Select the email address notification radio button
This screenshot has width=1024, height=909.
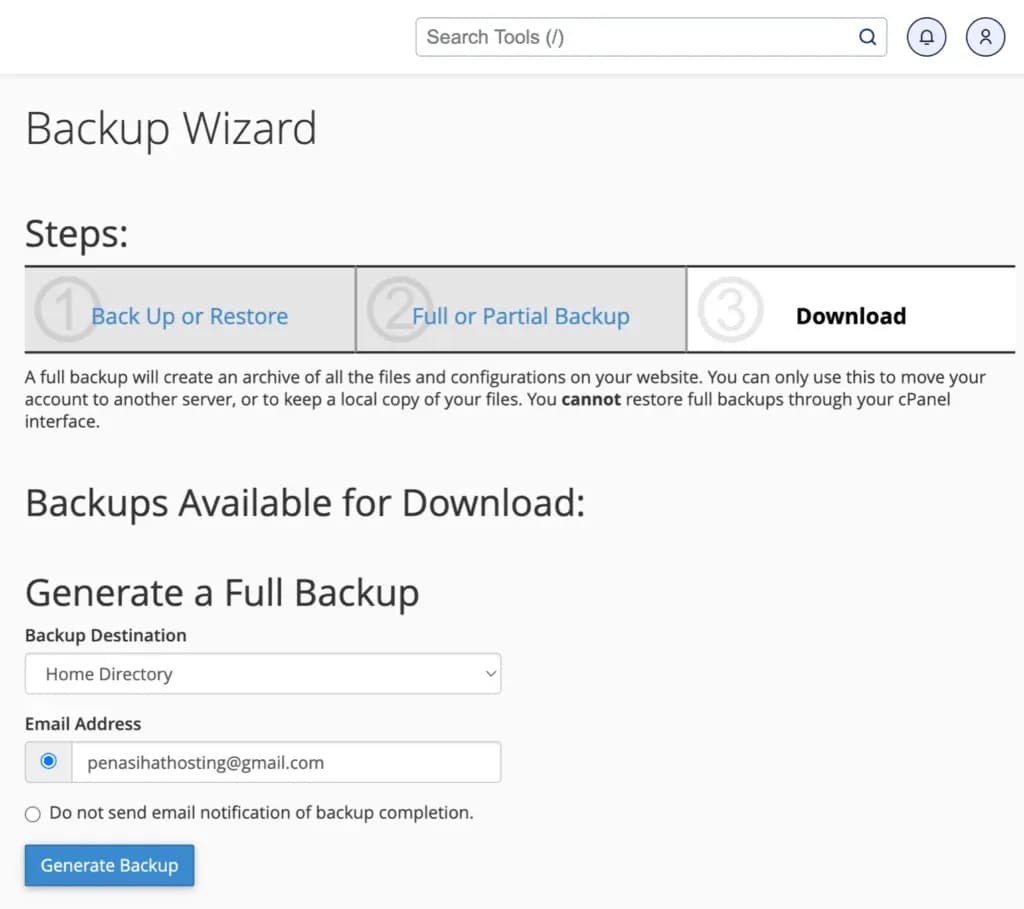coord(48,761)
